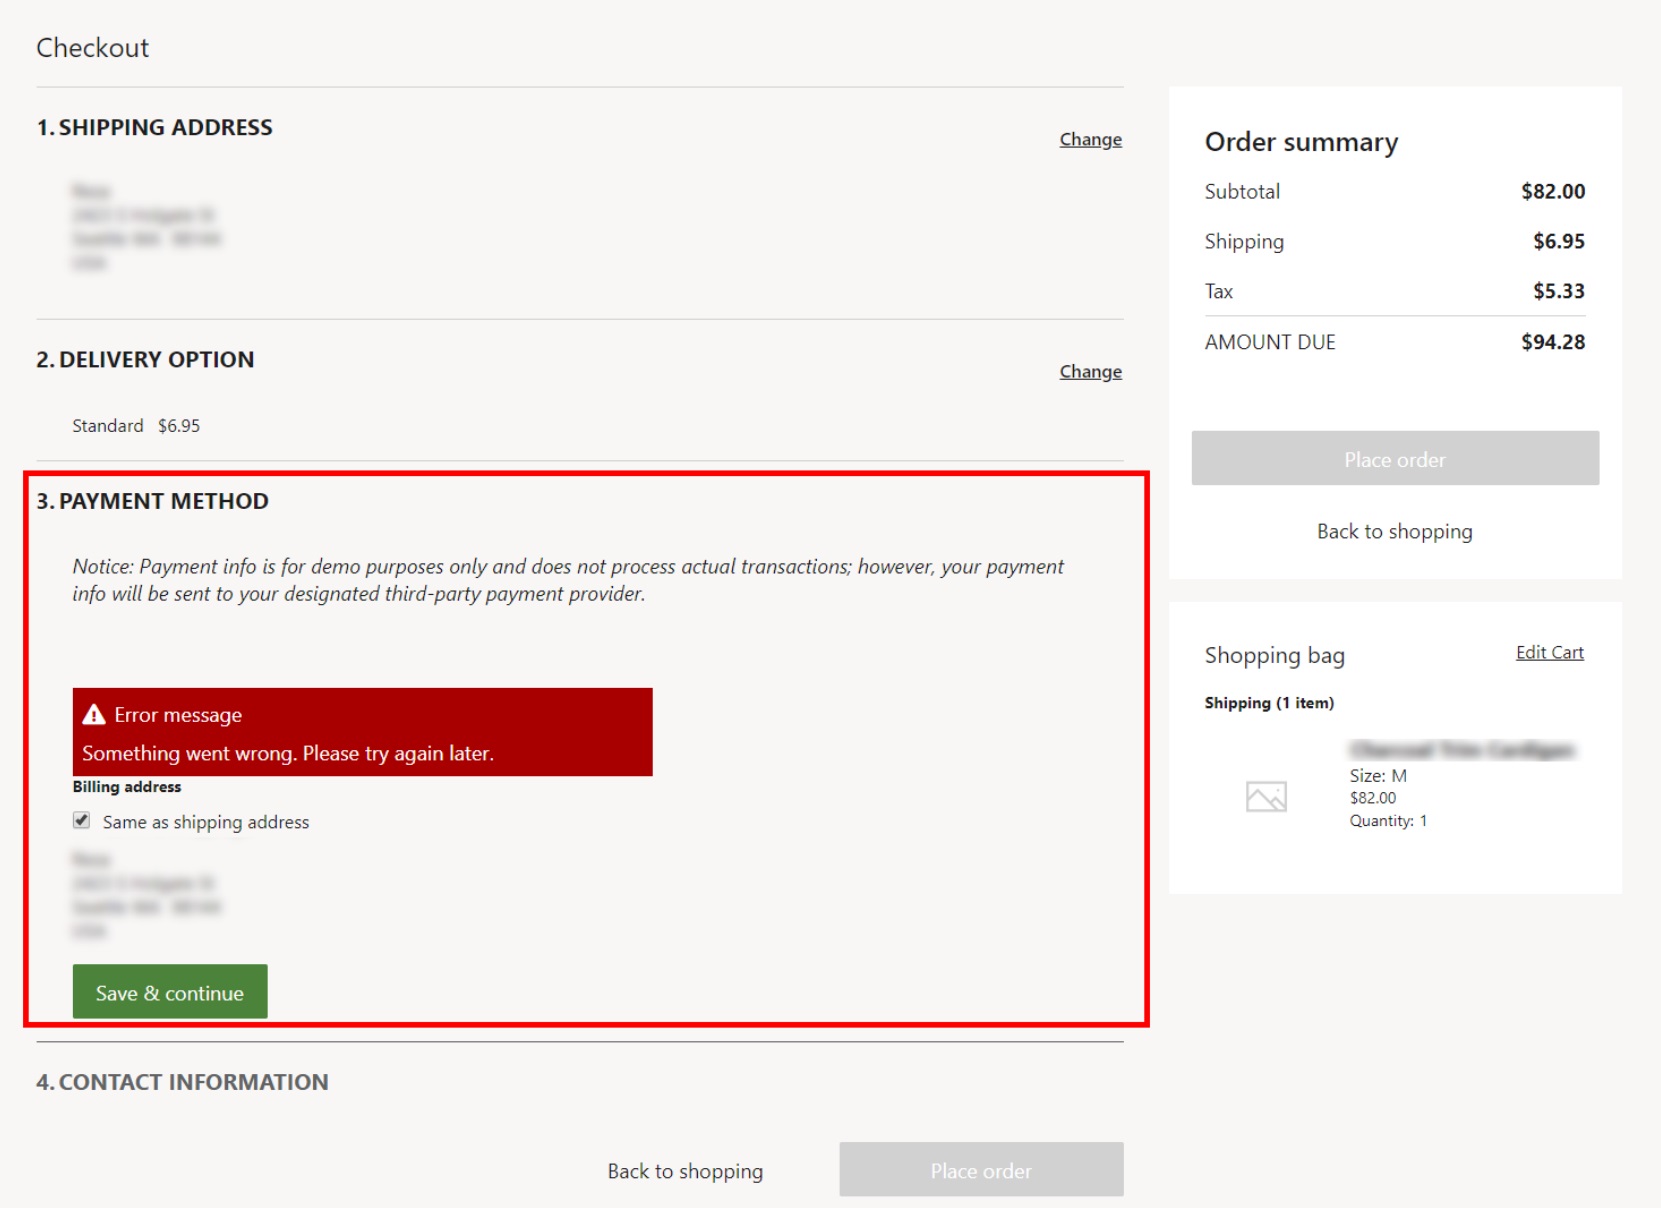The width and height of the screenshot is (1661, 1208).
Task: Open Edit Cart link in Shopping bag
Action: [1549, 652]
